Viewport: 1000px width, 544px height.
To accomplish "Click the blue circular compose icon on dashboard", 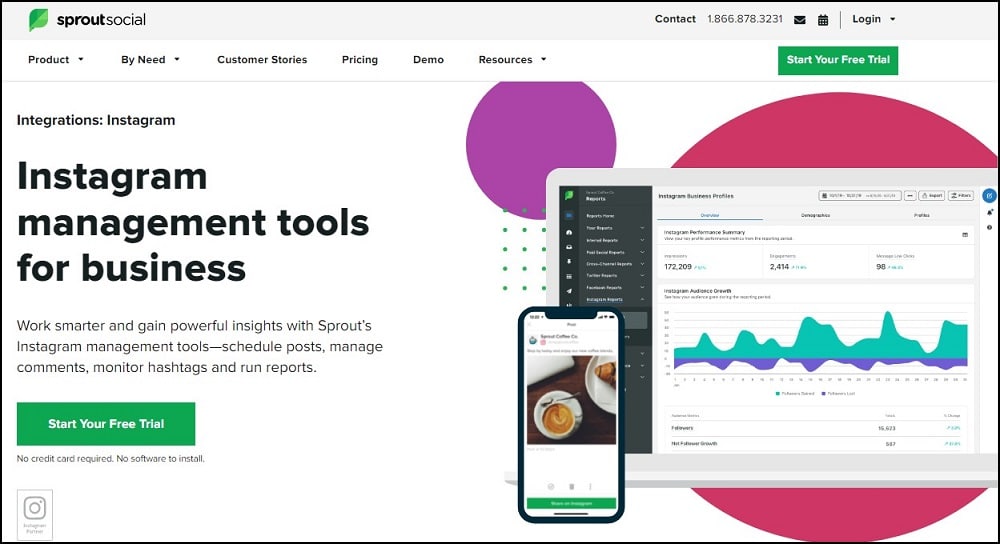I will pos(989,196).
